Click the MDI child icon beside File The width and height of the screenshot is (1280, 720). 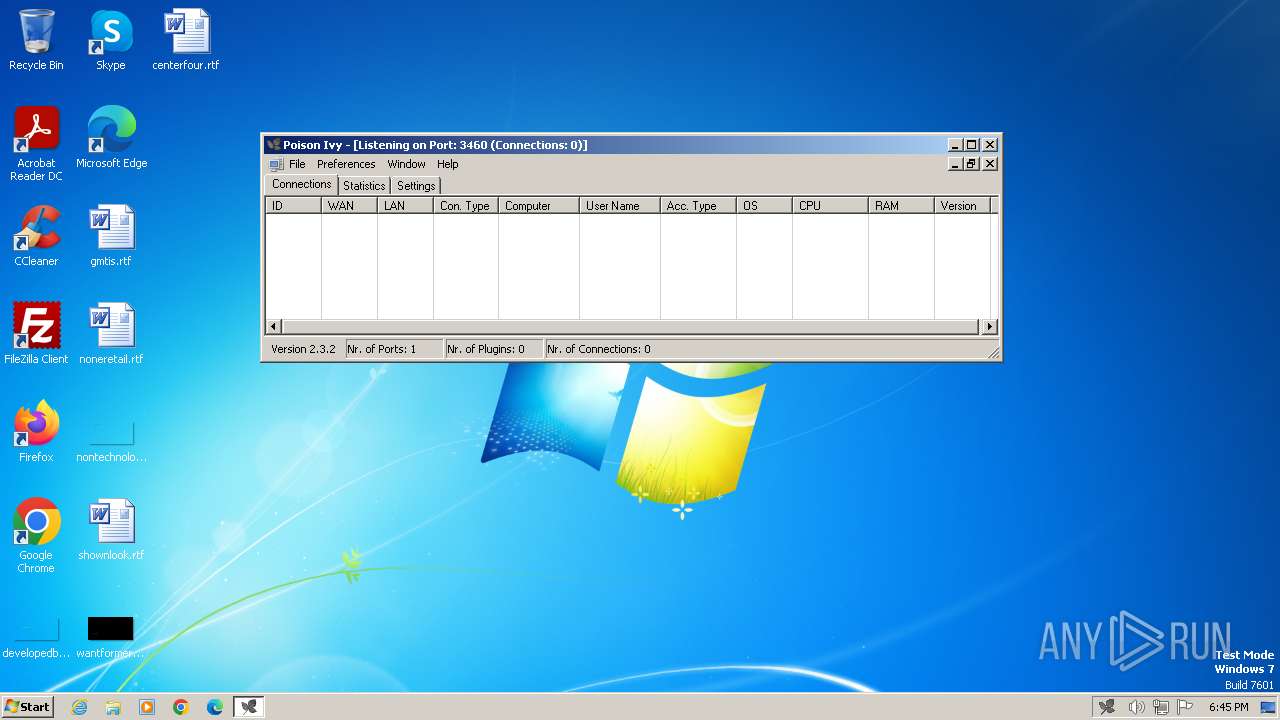(x=276, y=164)
